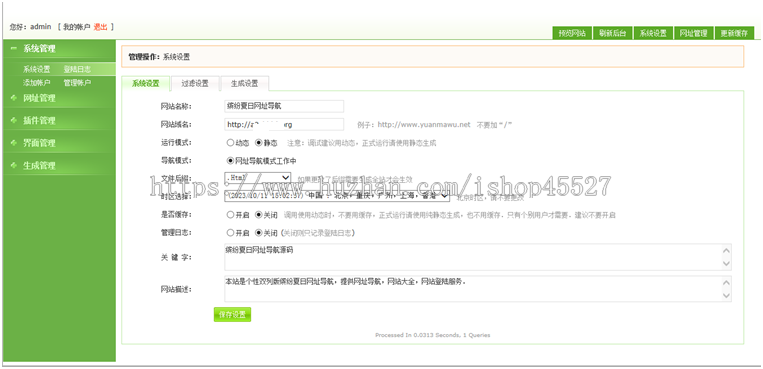Open 管理帐户 sidebar sublink

pyautogui.click(x=77, y=83)
